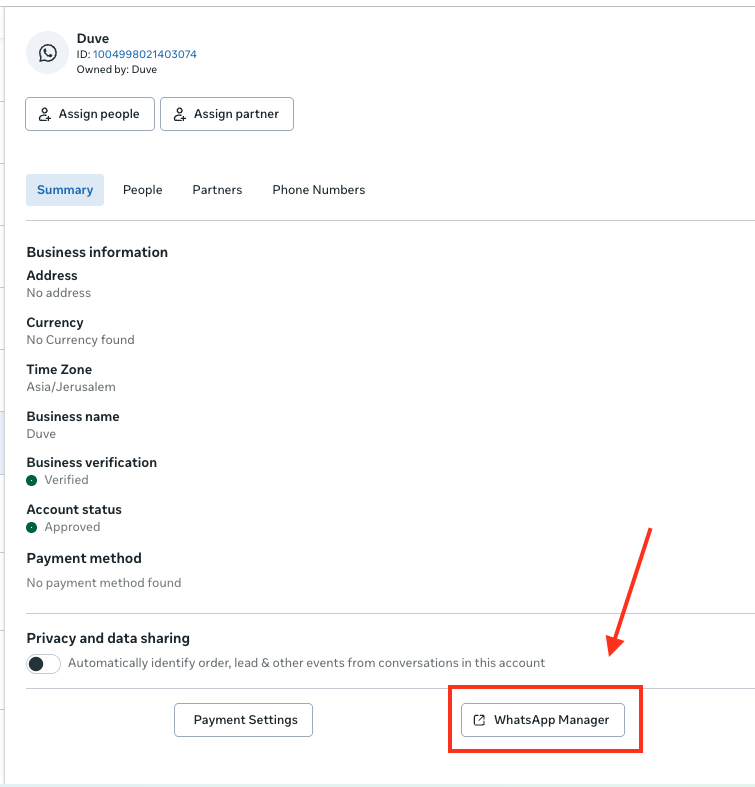The height and width of the screenshot is (787, 755).
Task: Open the People tab
Action: pyautogui.click(x=142, y=190)
